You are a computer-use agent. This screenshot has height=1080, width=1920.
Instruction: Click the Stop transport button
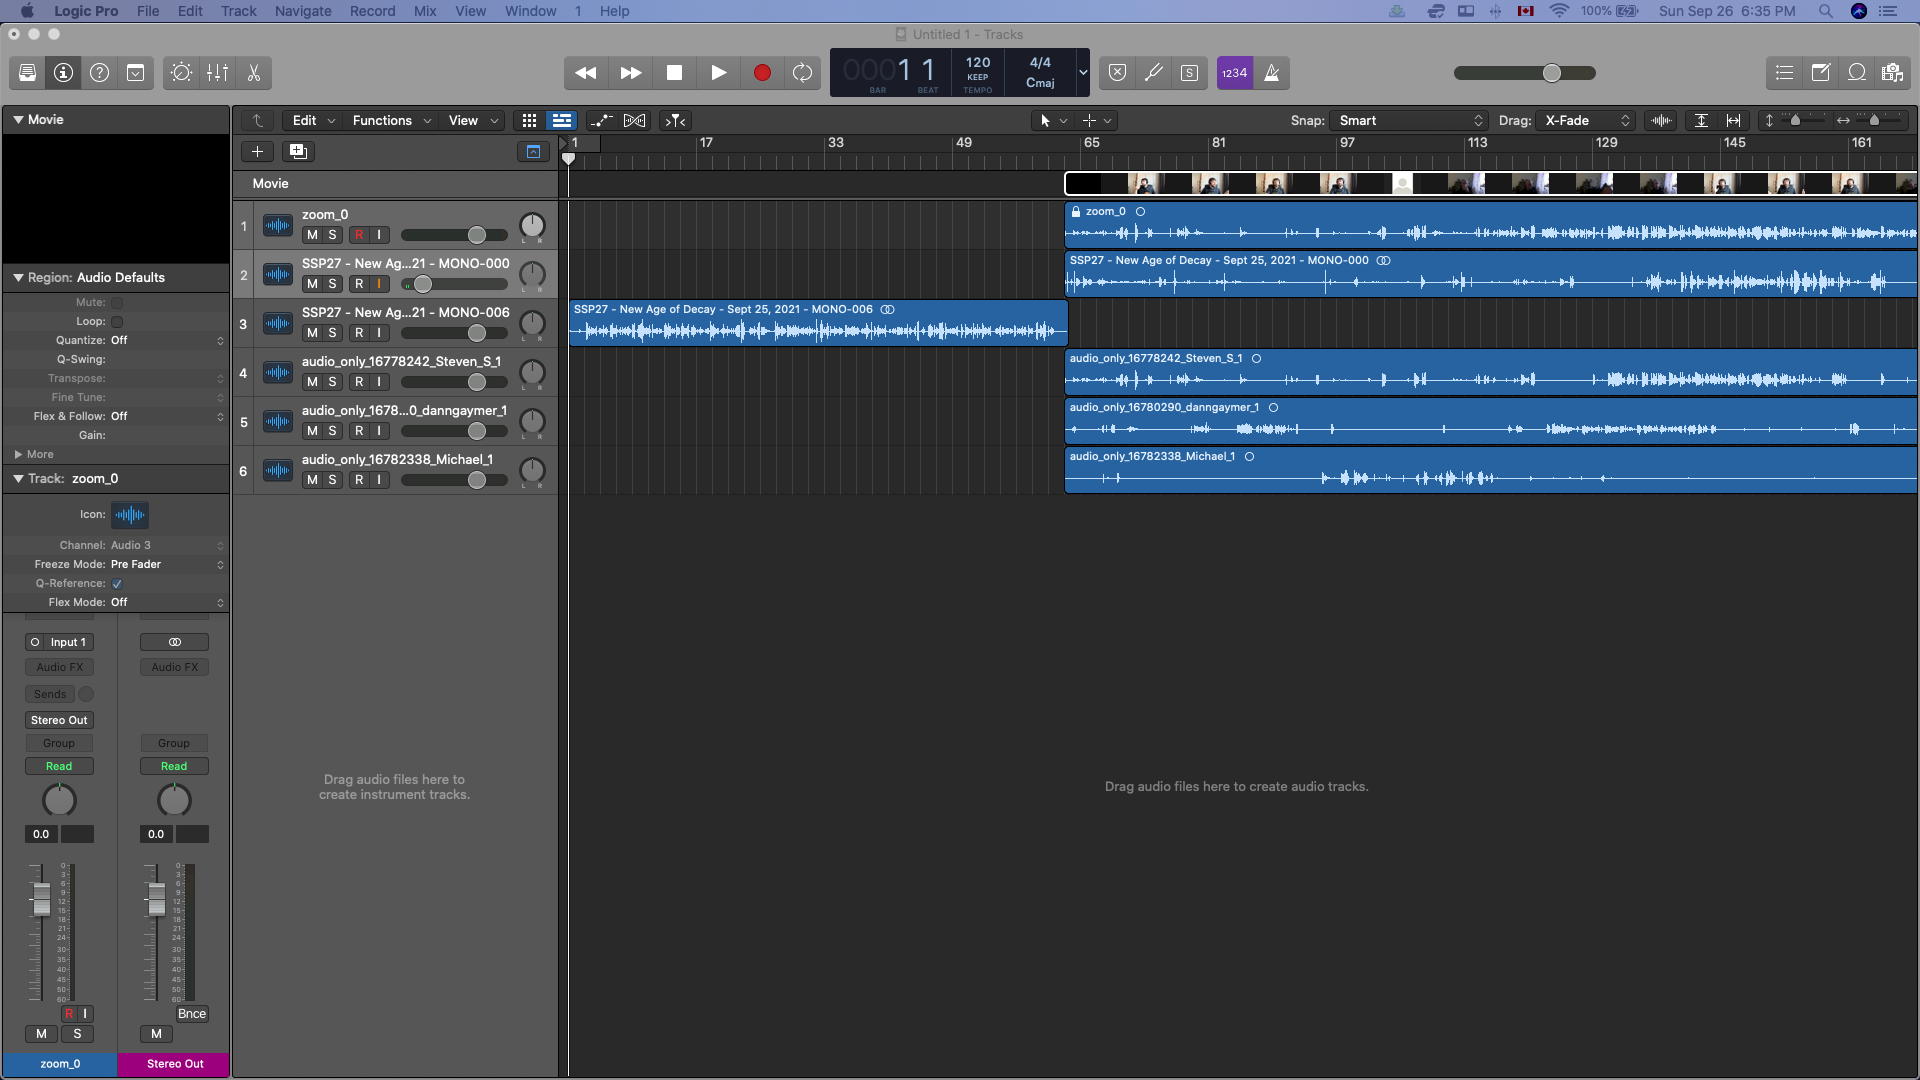674,73
